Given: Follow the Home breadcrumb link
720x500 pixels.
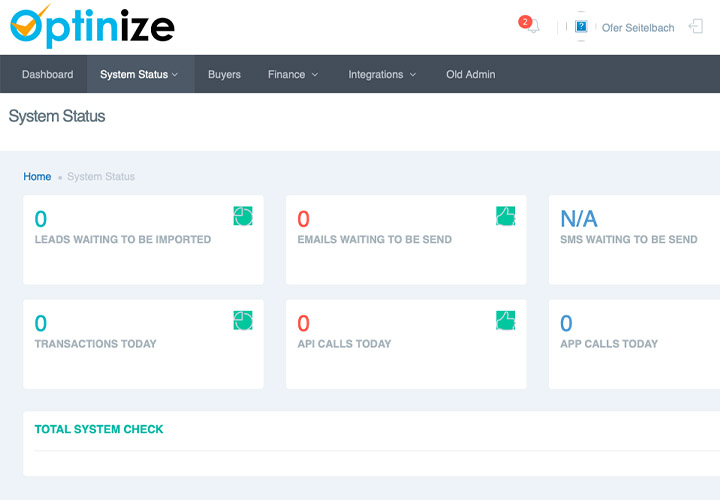Looking at the screenshot, I should pyautogui.click(x=37, y=177).
